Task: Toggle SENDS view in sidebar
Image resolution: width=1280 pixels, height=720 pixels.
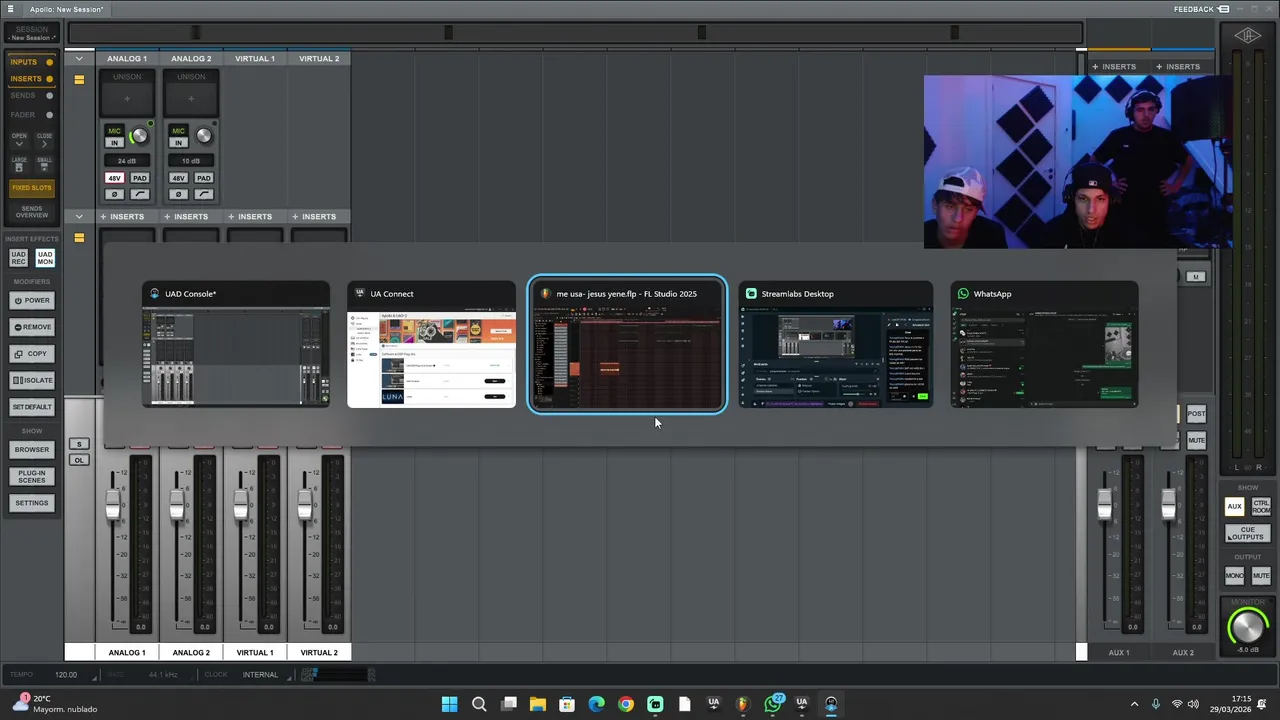Action: pyautogui.click(x=31, y=96)
